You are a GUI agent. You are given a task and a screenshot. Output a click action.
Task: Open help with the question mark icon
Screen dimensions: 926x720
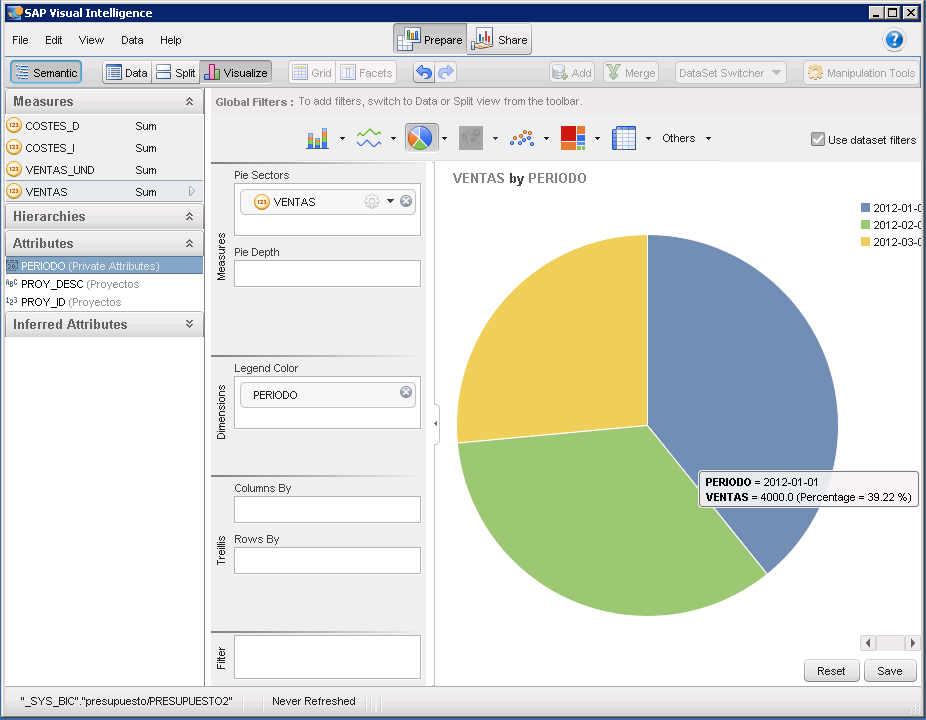(894, 40)
